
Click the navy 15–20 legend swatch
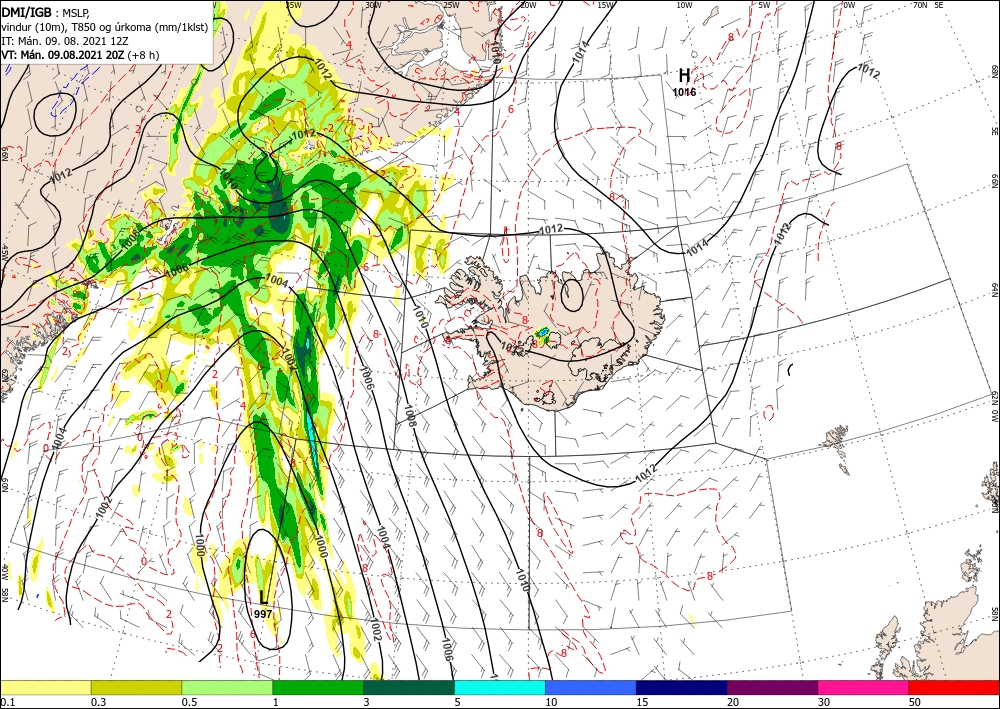pos(682,687)
